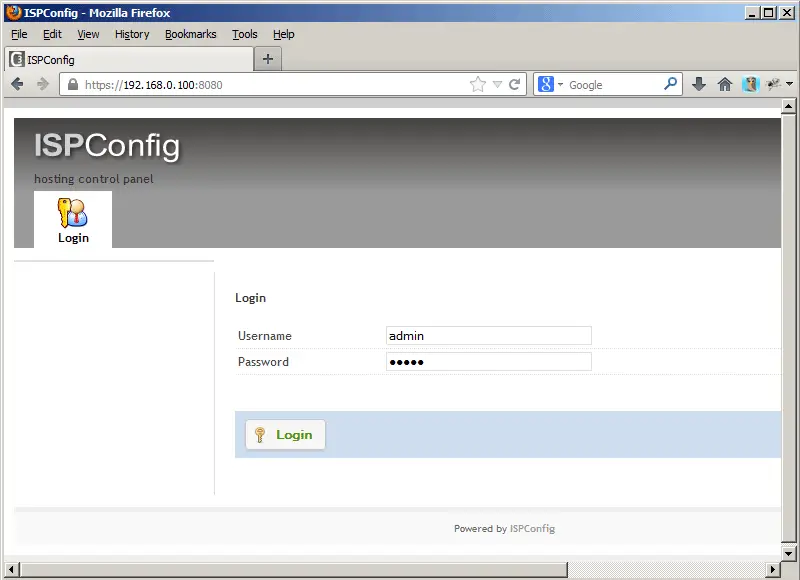Run the search with the magnifier icon
Screen dimensions: 800x580
point(671,85)
